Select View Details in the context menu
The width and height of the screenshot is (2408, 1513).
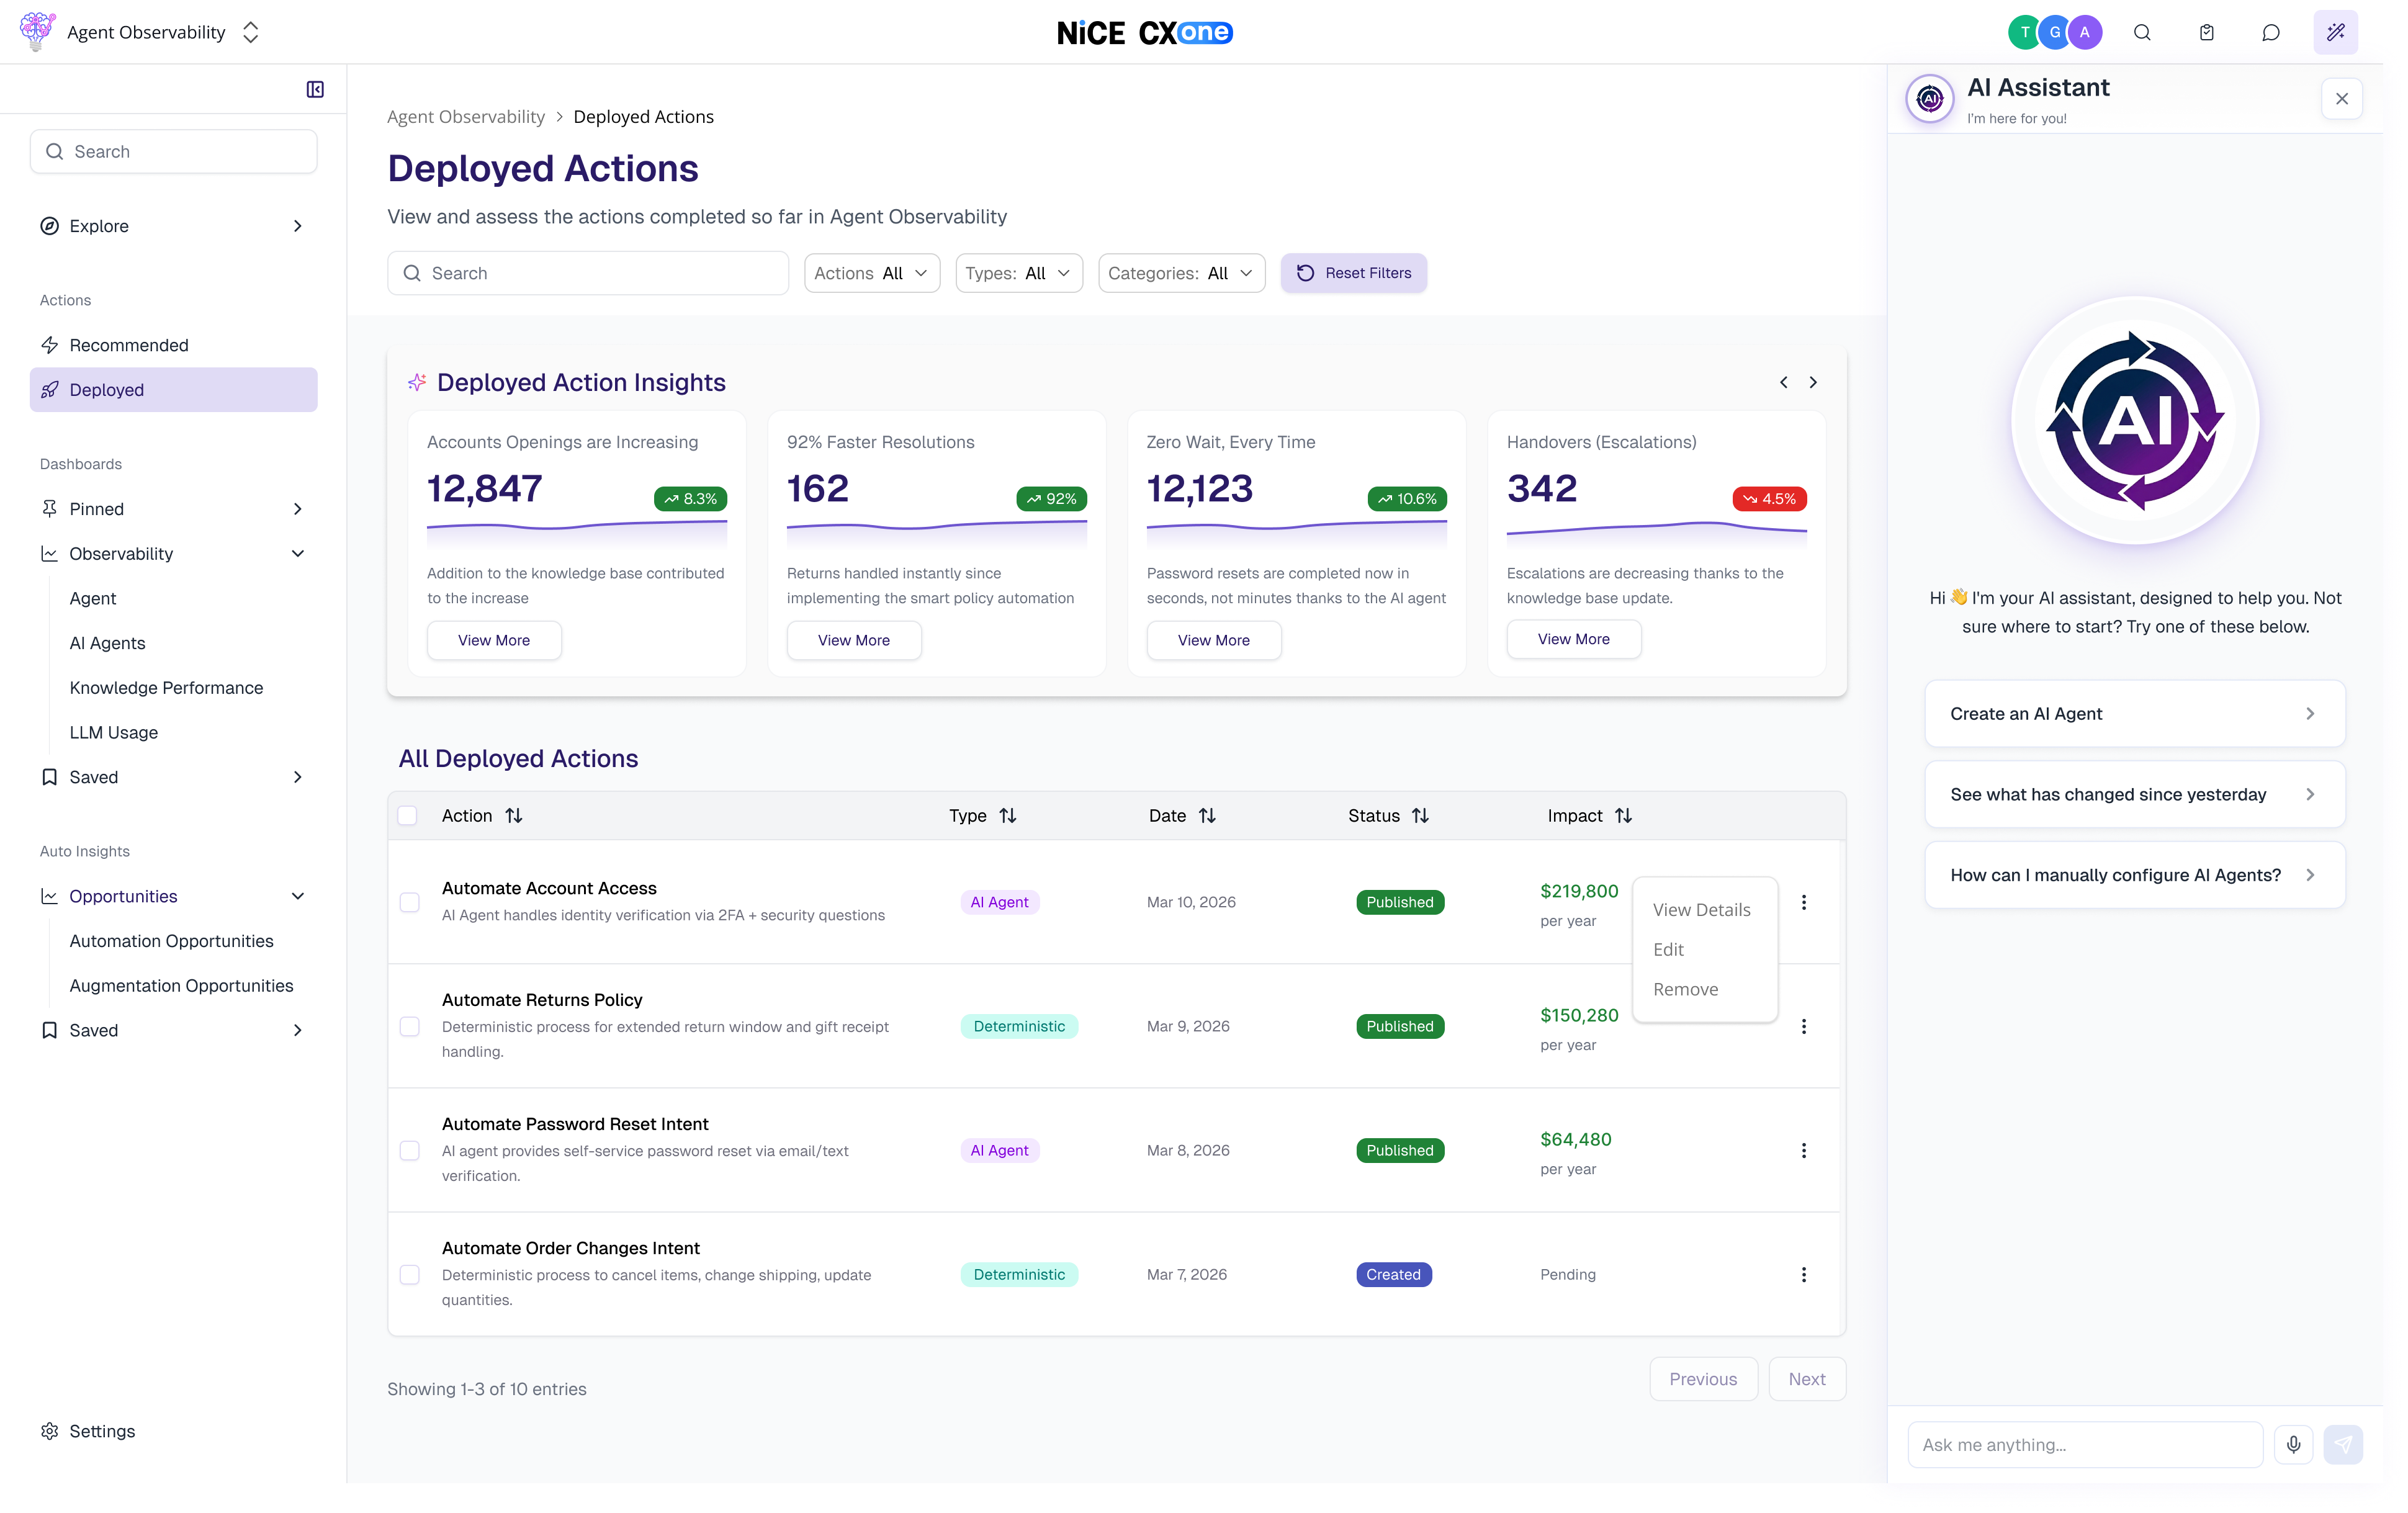click(x=1701, y=910)
